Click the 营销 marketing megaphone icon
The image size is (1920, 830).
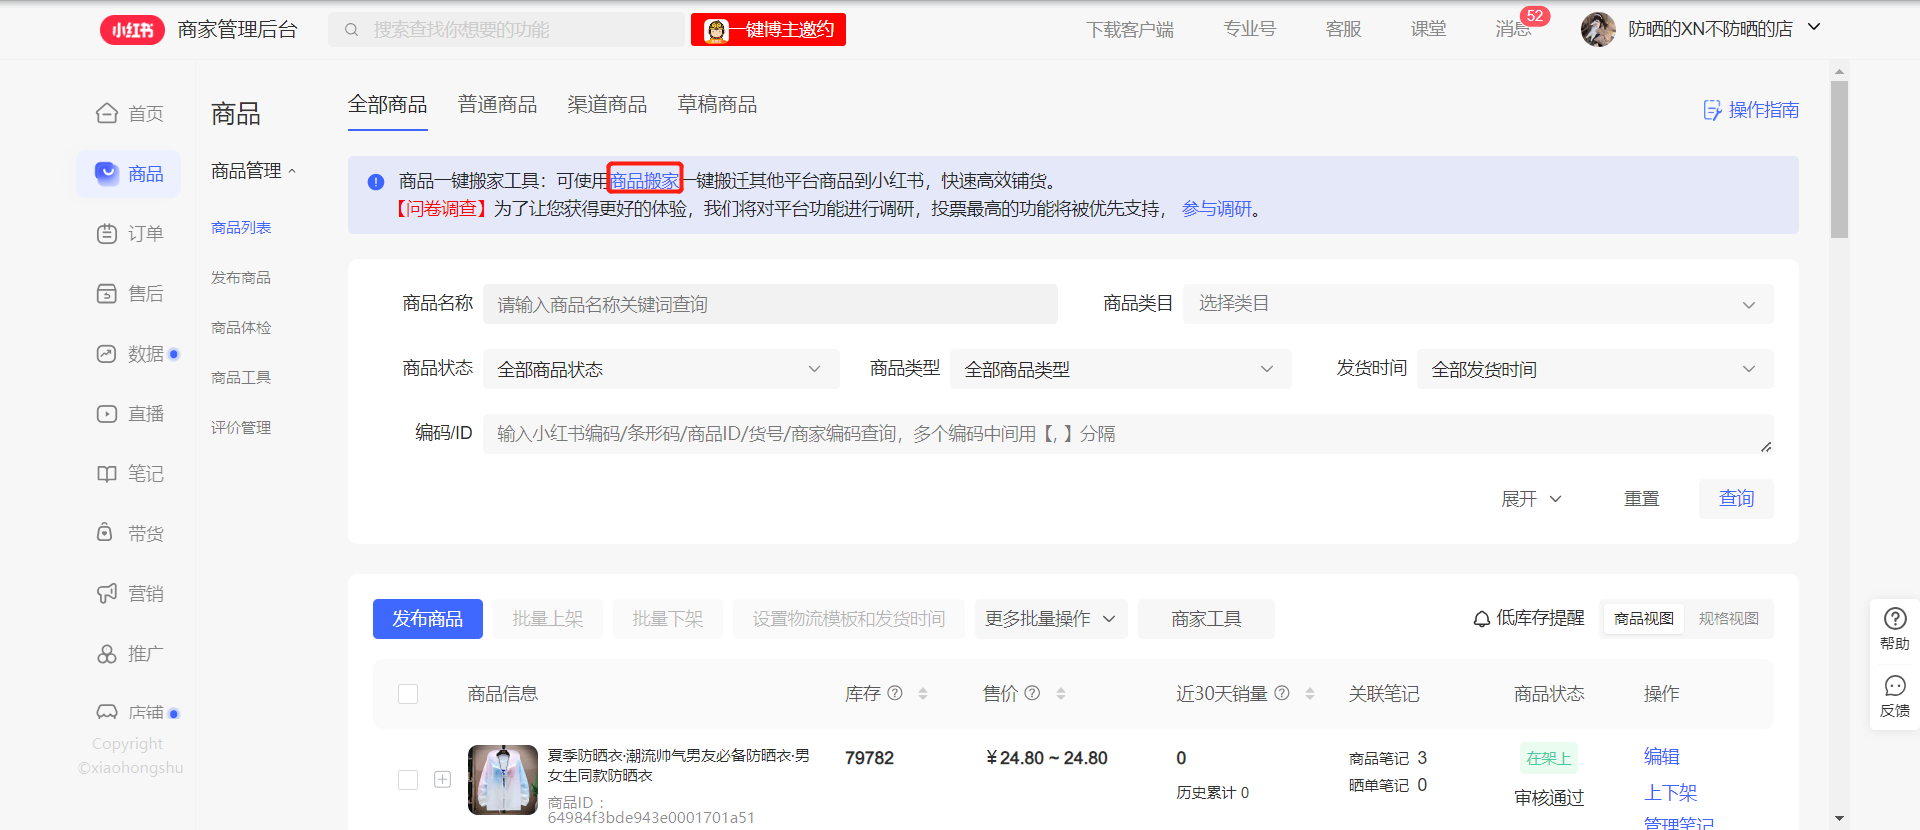[107, 594]
